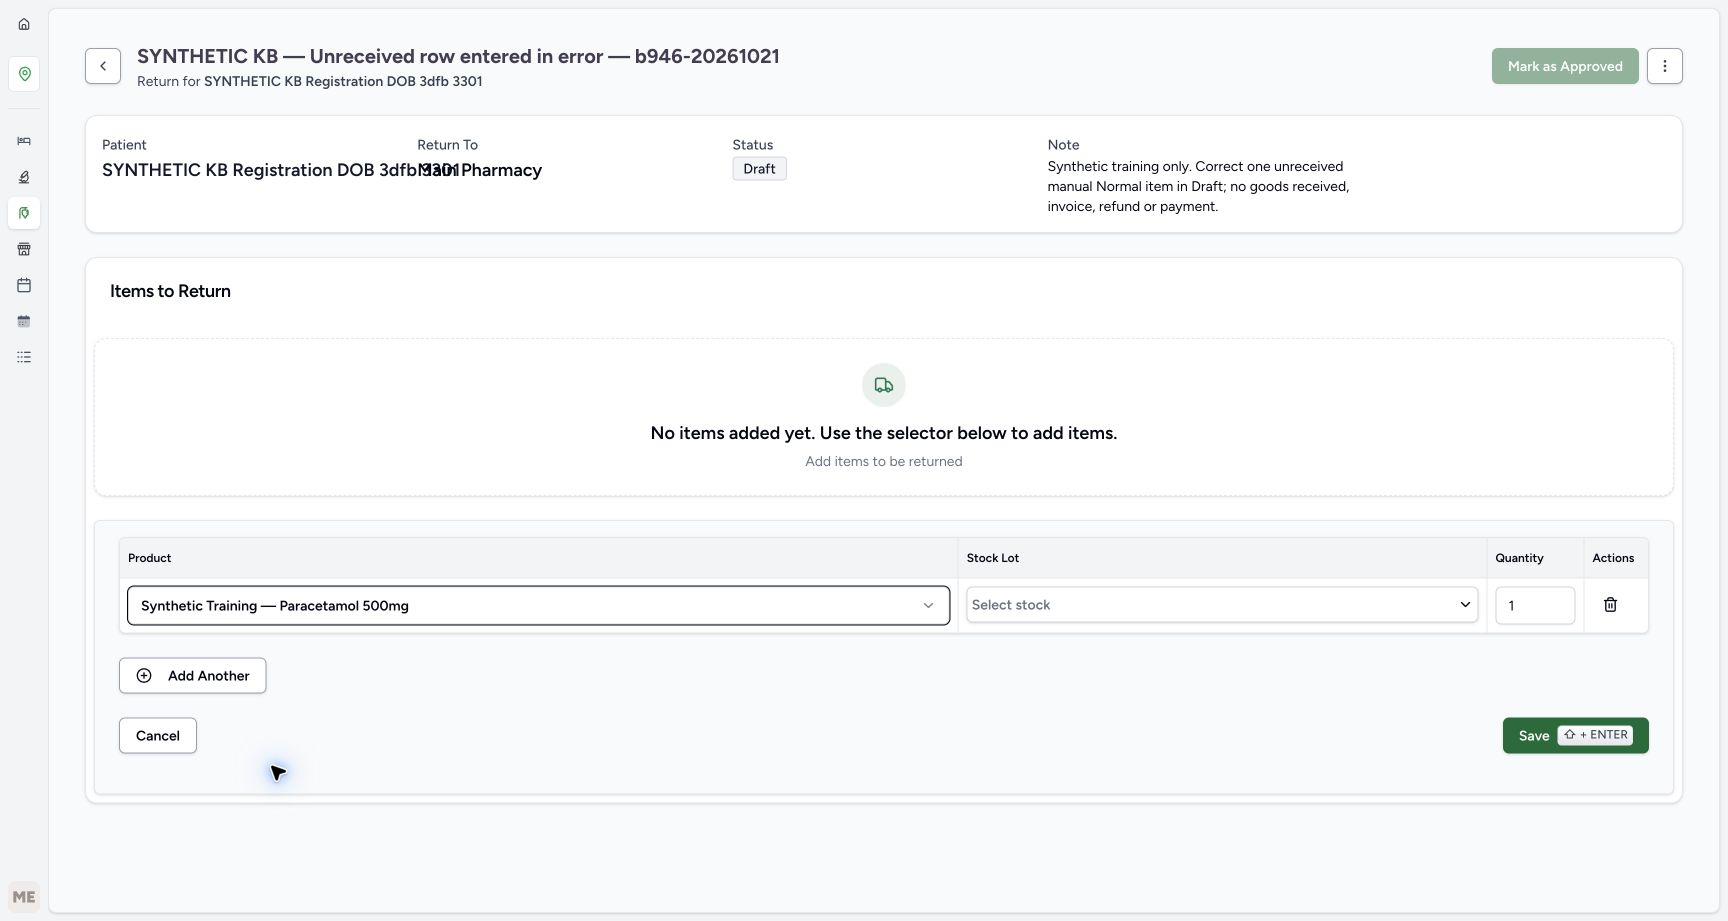Go to the home icon in sidebar

[24, 24]
